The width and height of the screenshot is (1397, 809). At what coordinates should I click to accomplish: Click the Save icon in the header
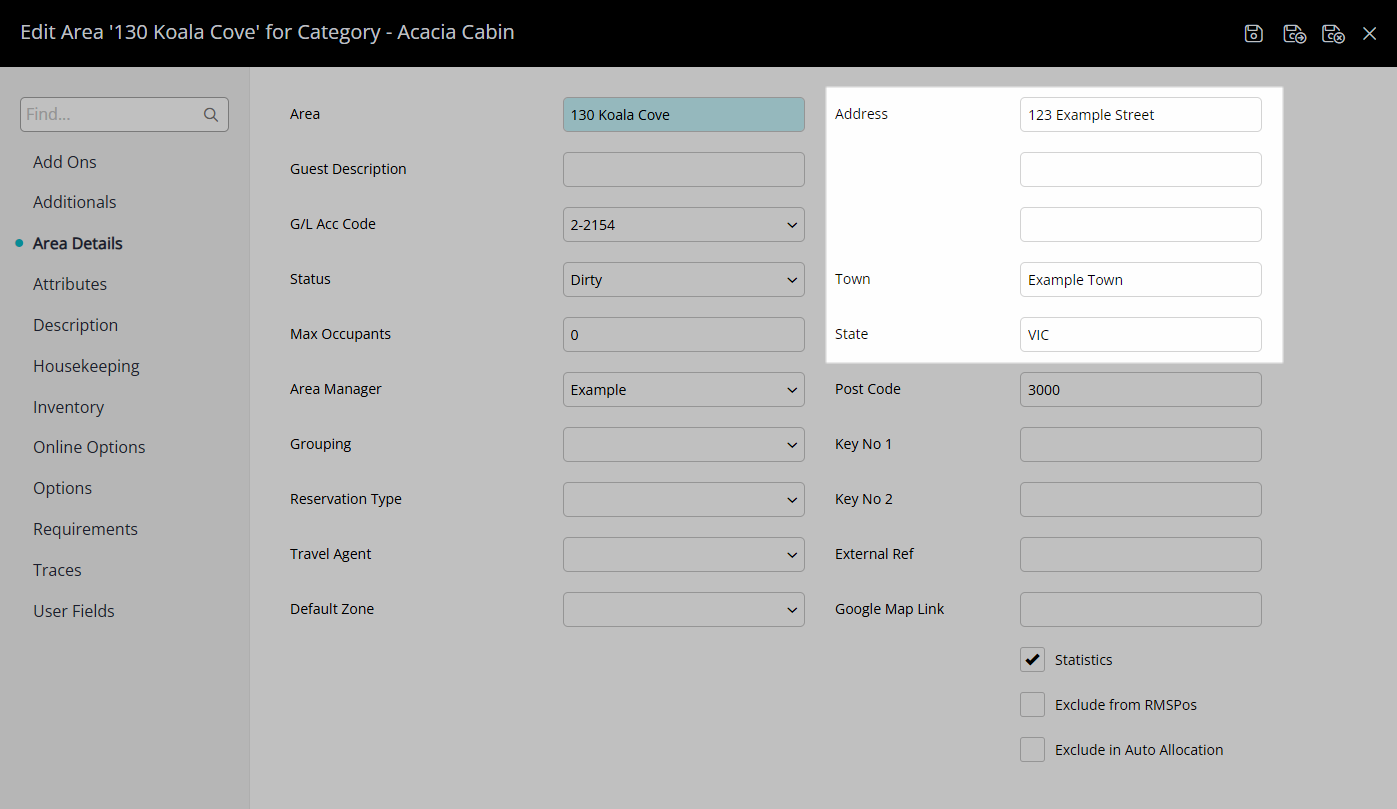click(x=1253, y=33)
